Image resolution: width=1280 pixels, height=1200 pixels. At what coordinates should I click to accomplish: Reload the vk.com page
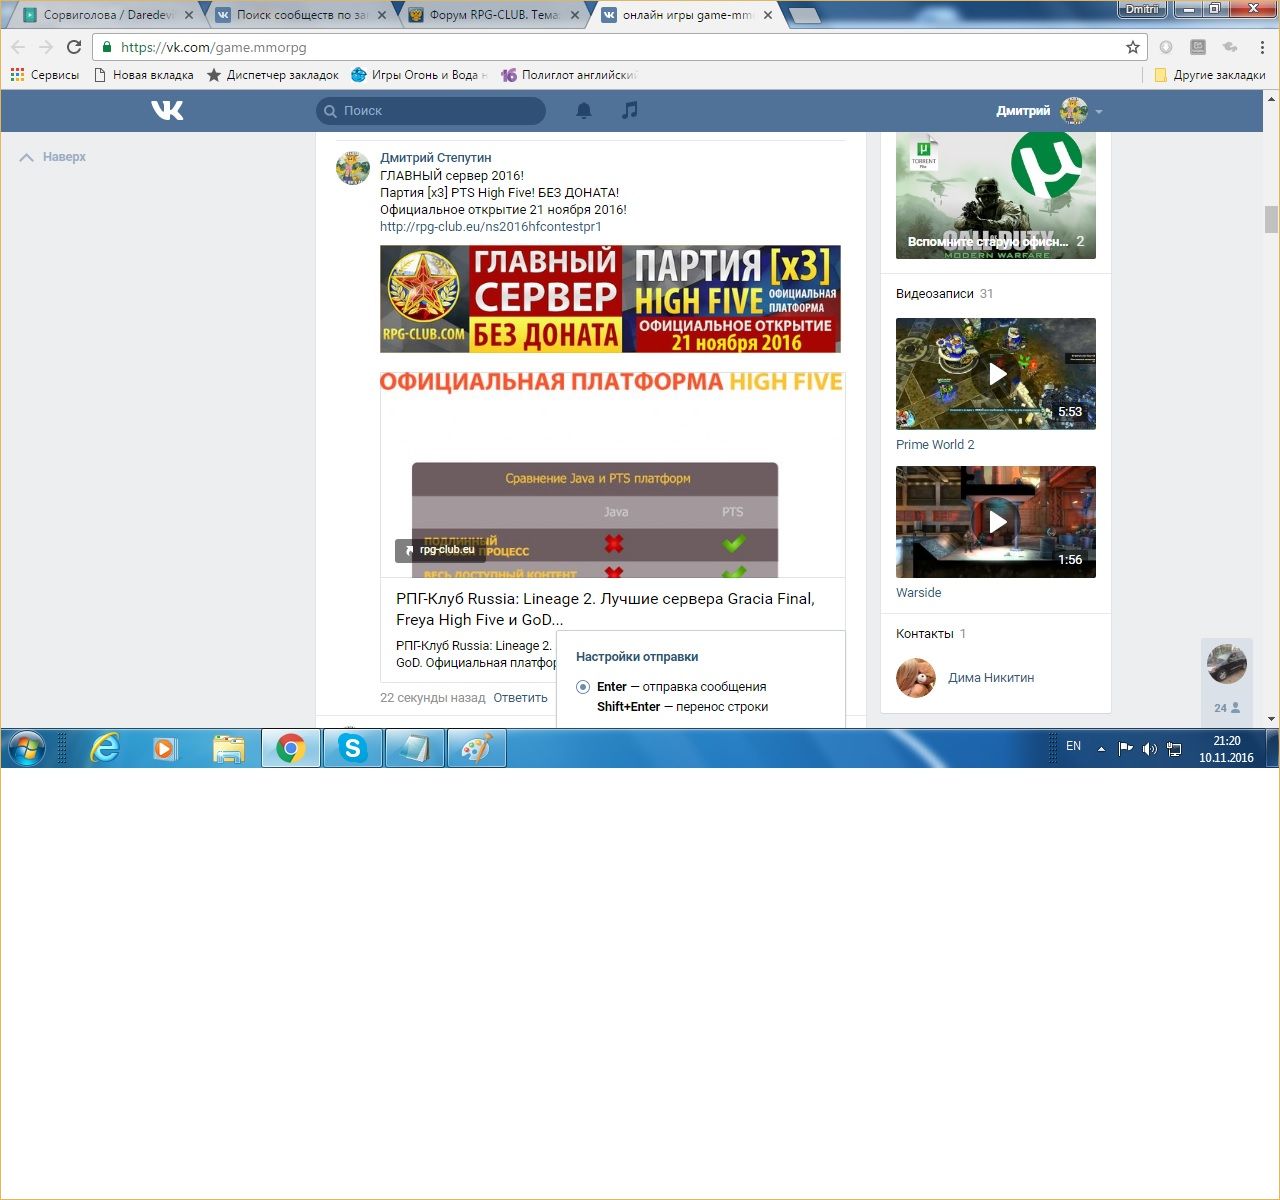(74, 47)
